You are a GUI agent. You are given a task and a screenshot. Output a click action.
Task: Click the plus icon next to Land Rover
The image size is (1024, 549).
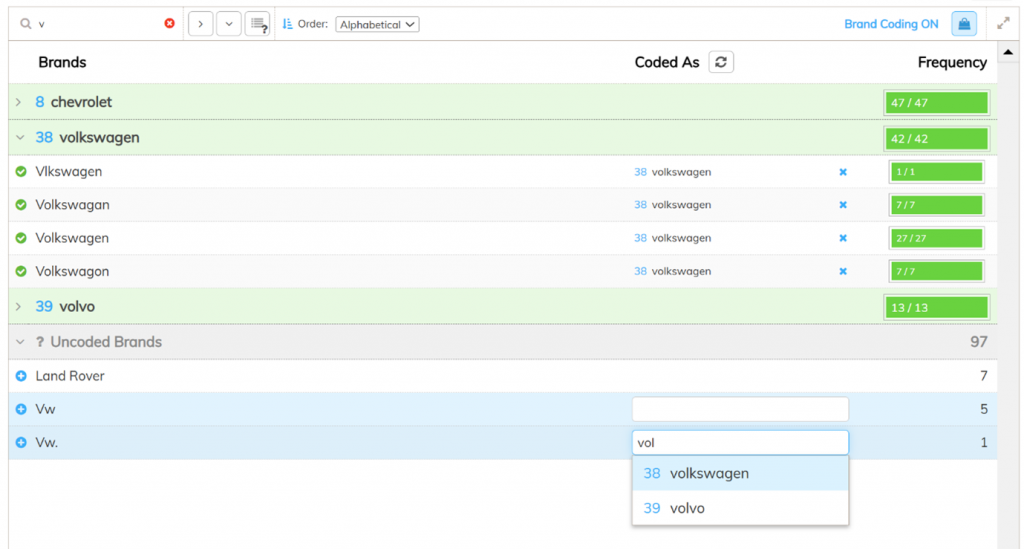pos(21,376)
